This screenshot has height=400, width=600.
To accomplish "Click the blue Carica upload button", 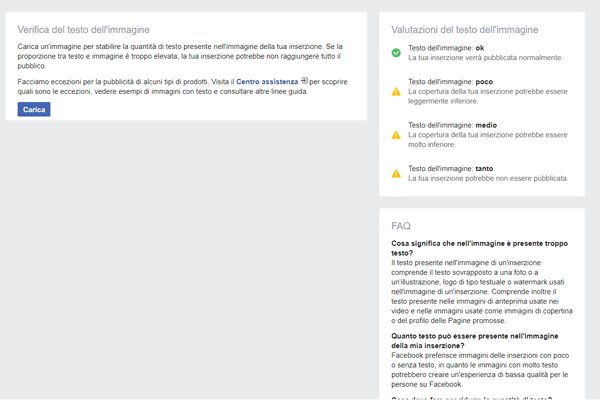I will (34, 109).
